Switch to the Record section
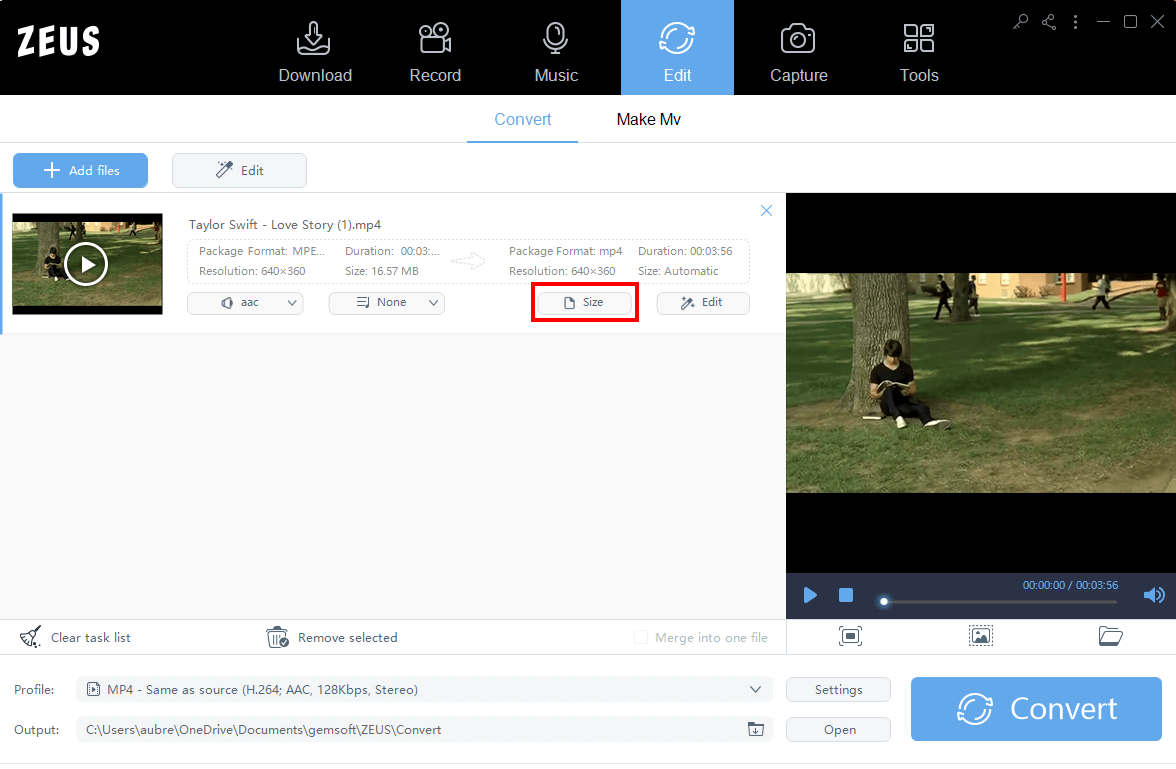Image resolution: width=1176 pixels, height=769 pixels. point(435,51)
